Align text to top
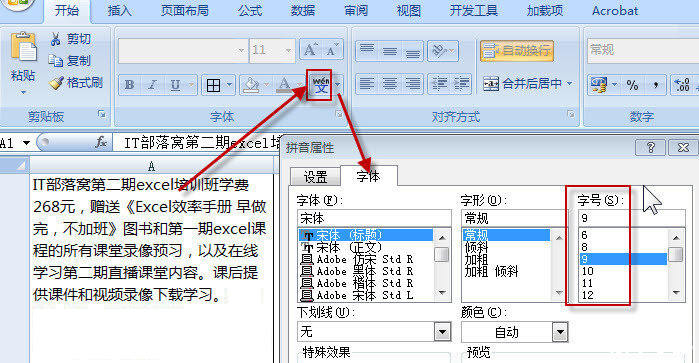This screenshot has width=699, height=363. (367, 50)
